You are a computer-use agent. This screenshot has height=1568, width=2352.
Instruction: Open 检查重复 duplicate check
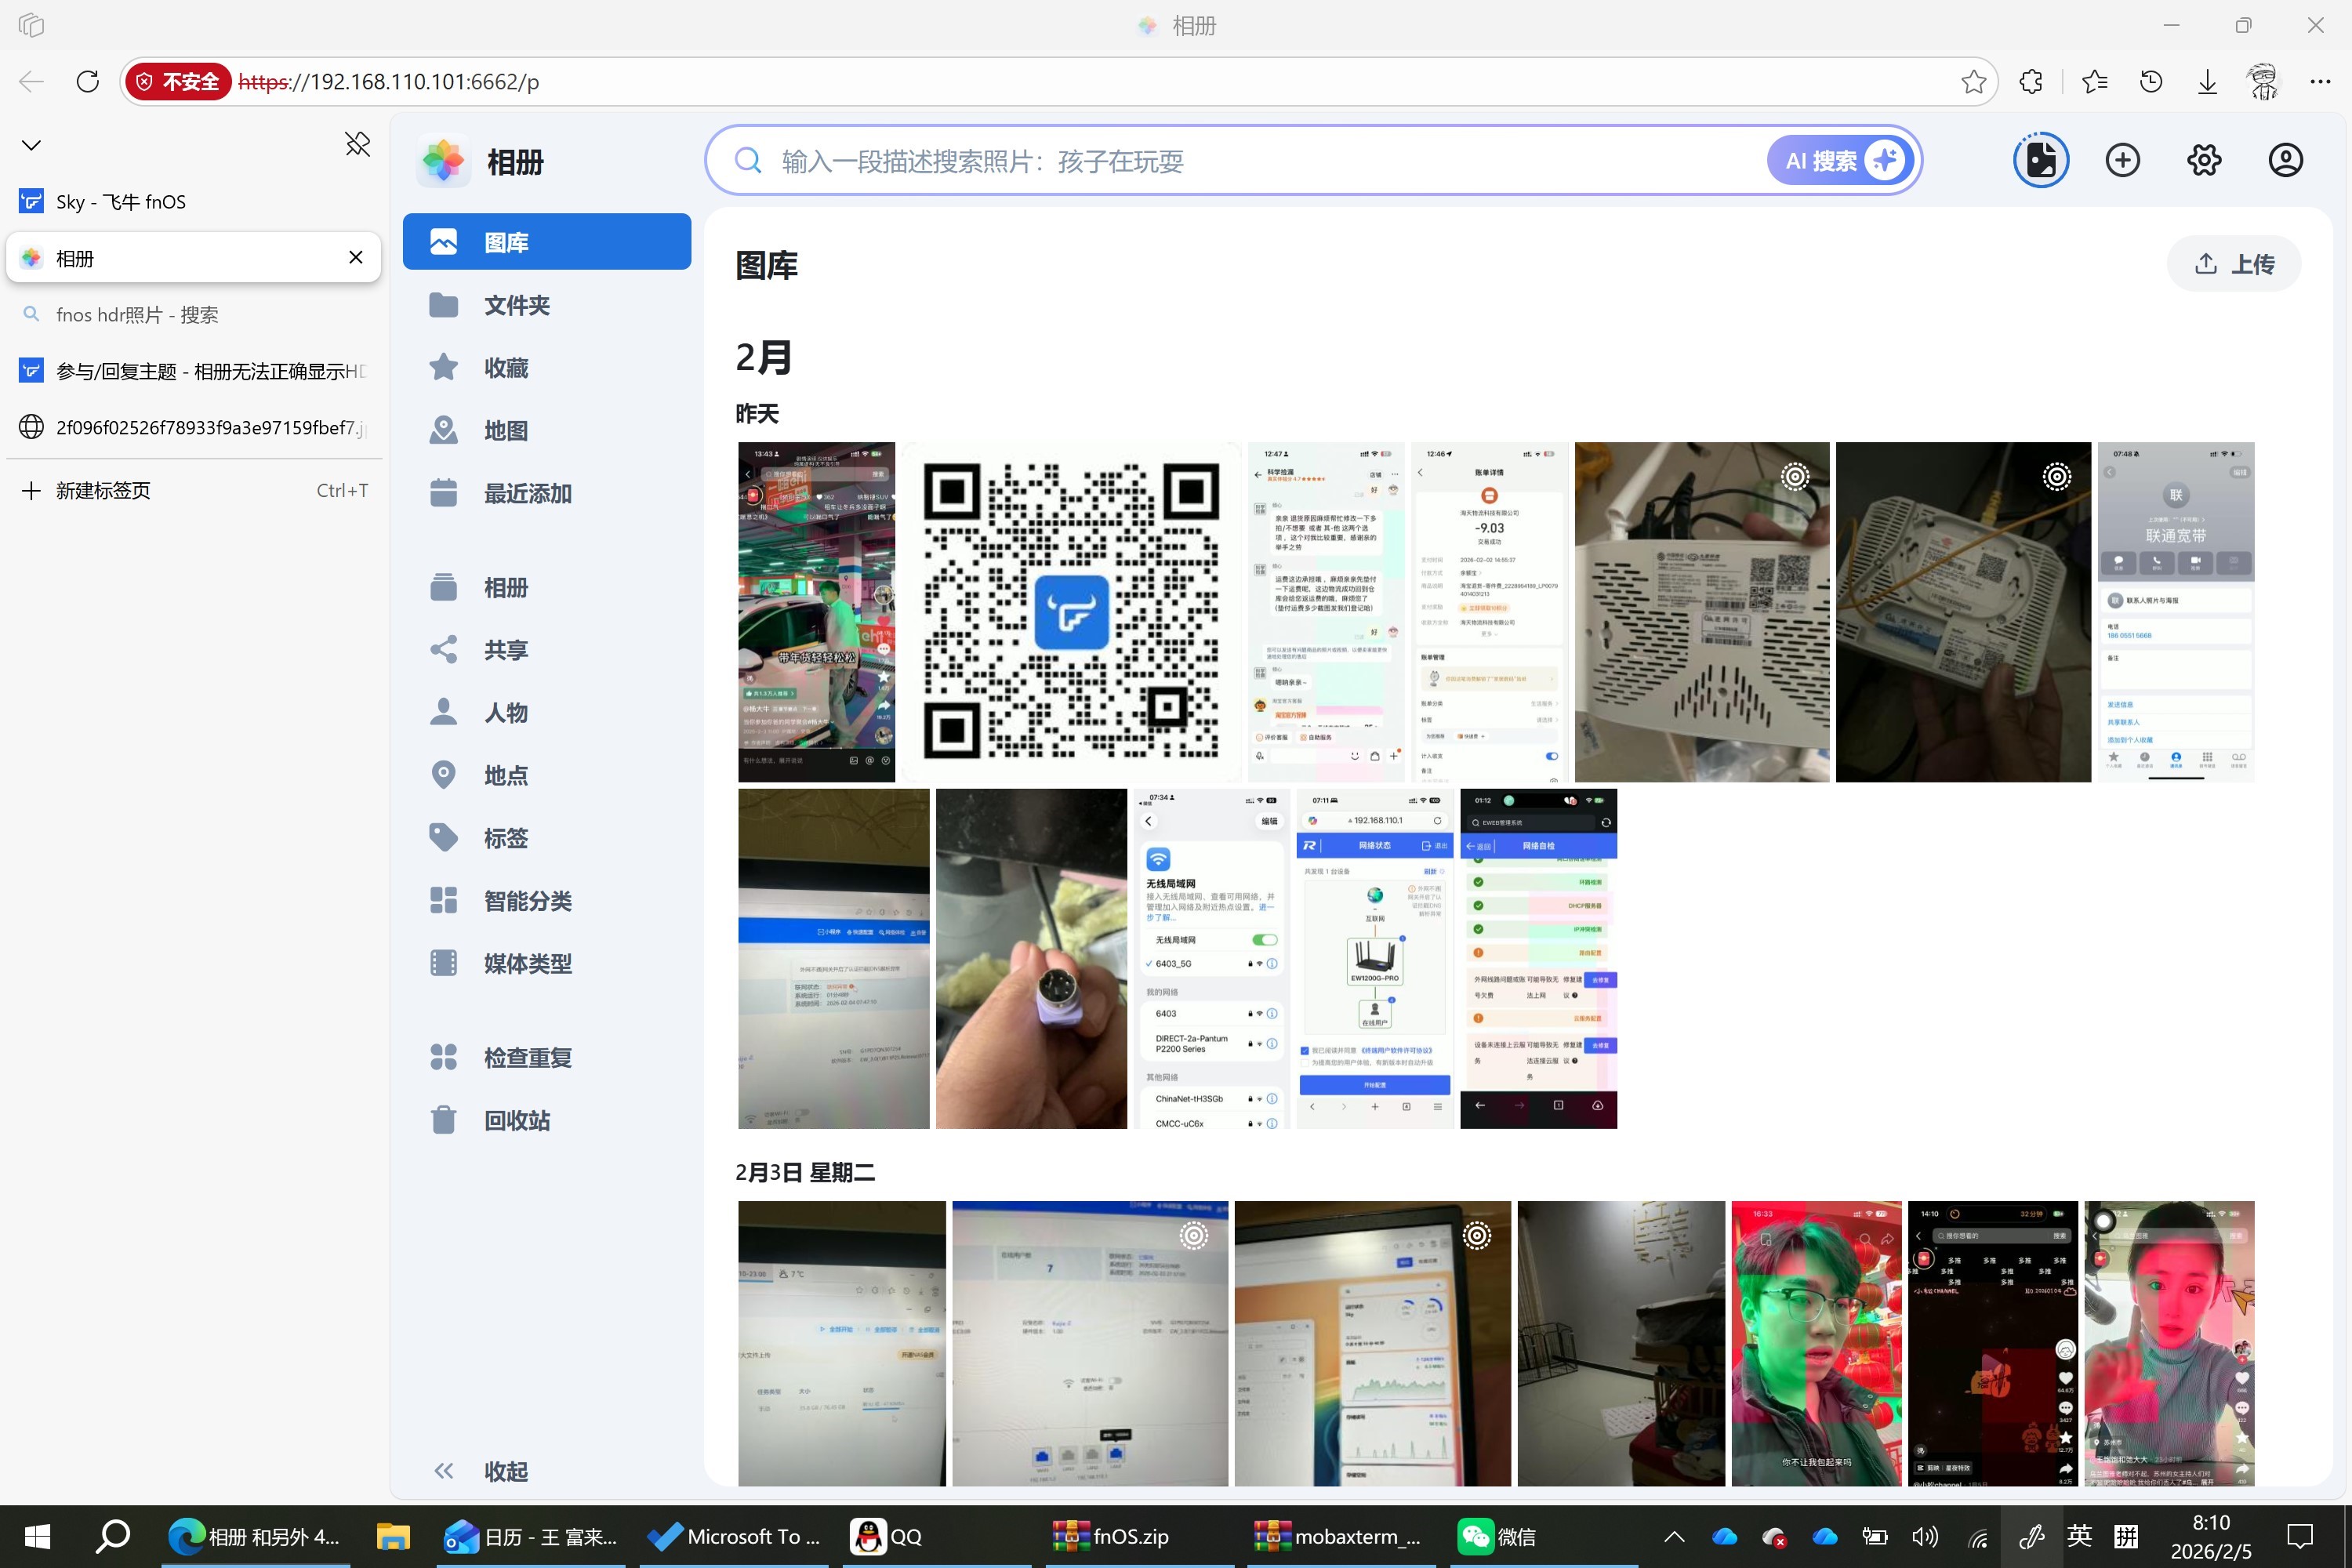tap(527, 1057)
